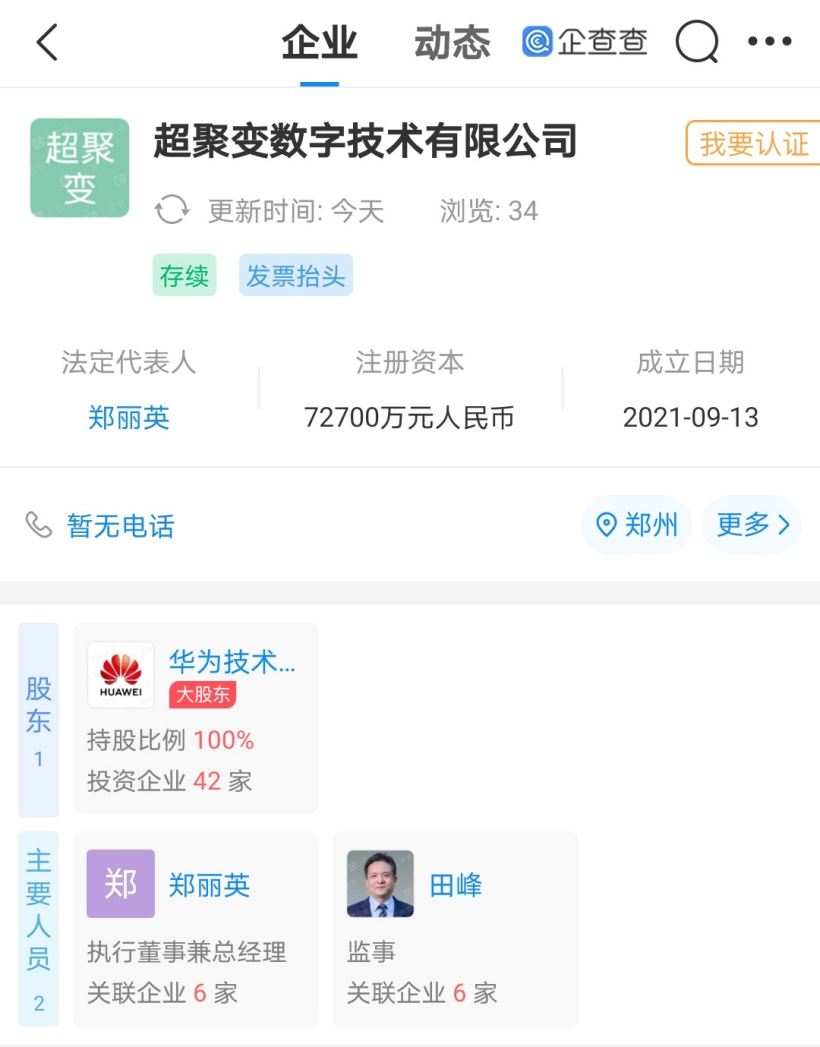
Task: Tap 田峰's profile photo
Action: (380, 884)
